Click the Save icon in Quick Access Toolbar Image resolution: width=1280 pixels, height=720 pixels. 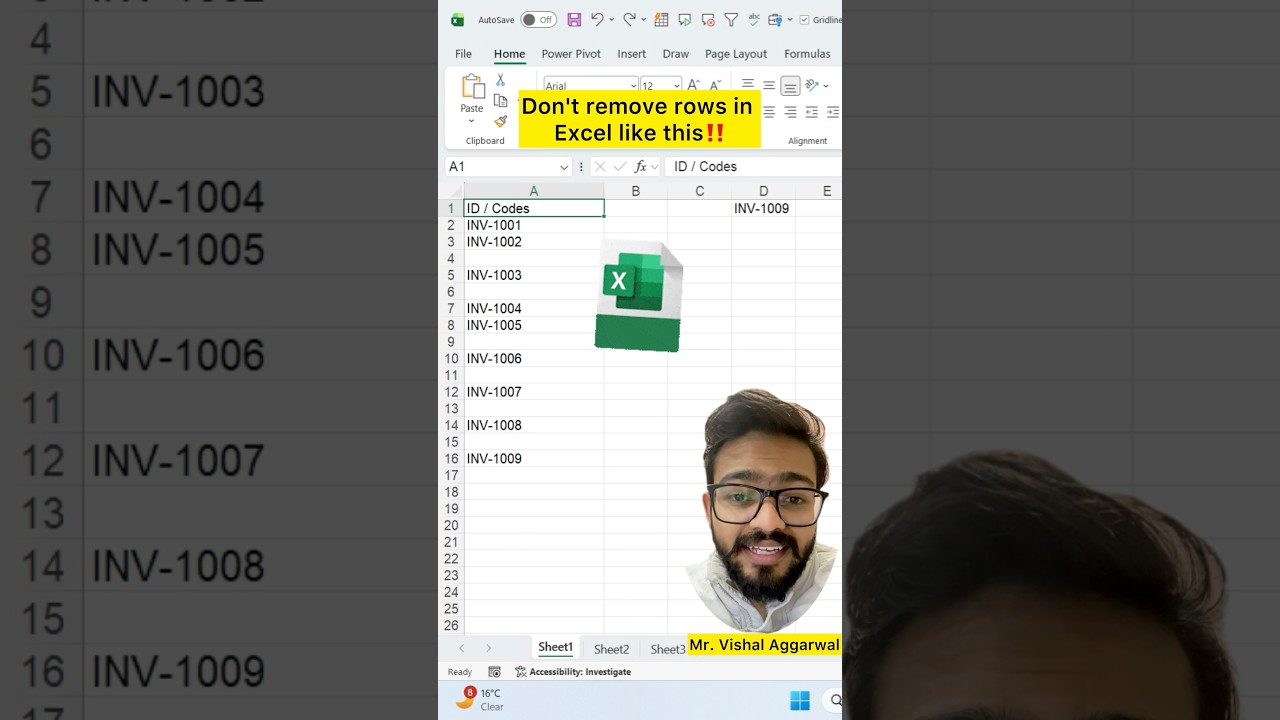click(574, 19)
